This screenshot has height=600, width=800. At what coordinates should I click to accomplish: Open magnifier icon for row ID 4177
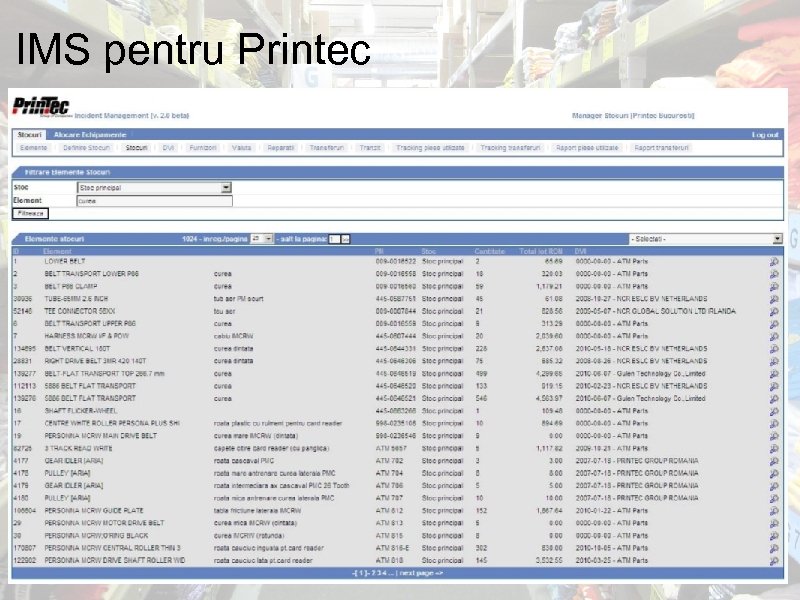click(774, 461)
